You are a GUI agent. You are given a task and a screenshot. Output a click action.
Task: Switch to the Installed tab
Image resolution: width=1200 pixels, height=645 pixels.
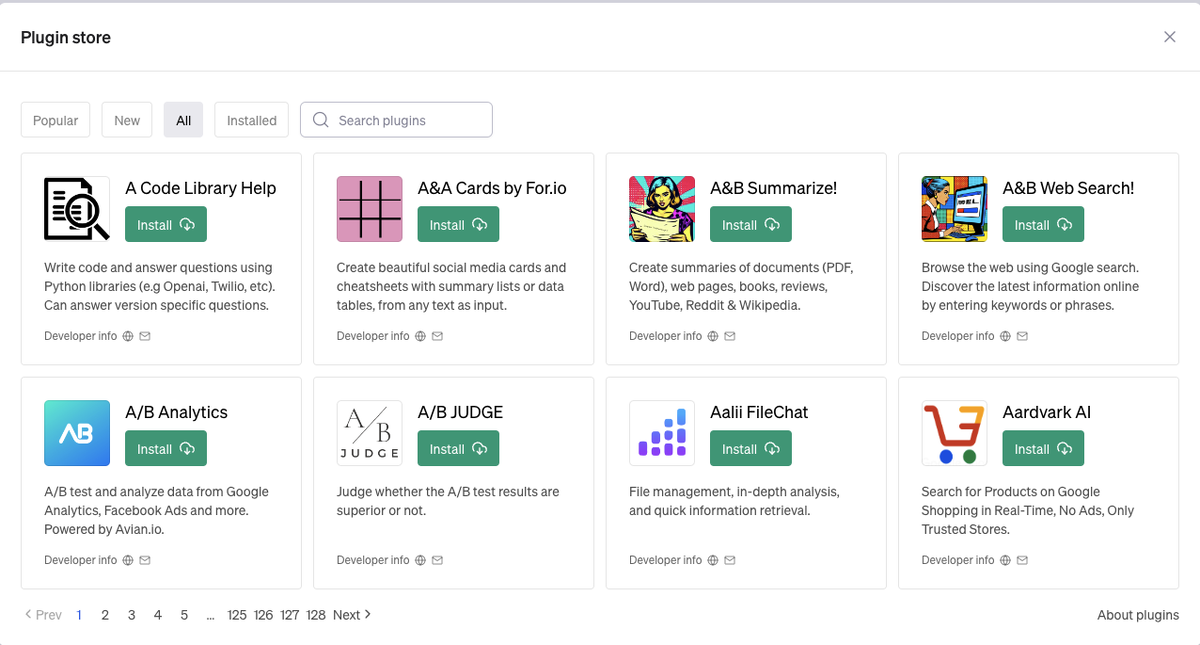tap(252, 120)
